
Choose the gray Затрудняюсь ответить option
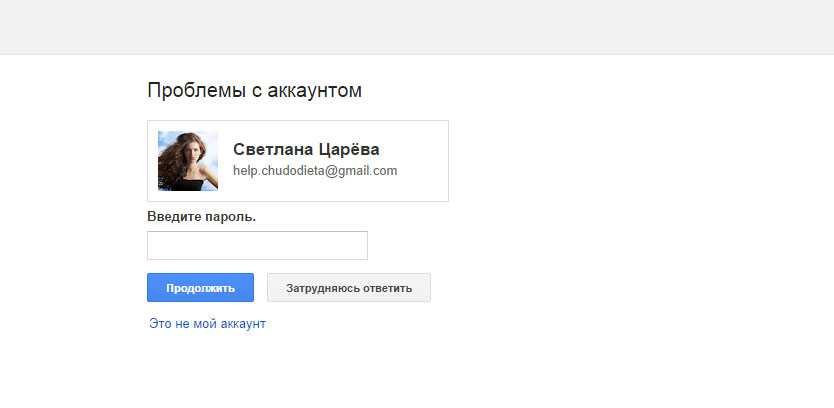coord(349,288)
